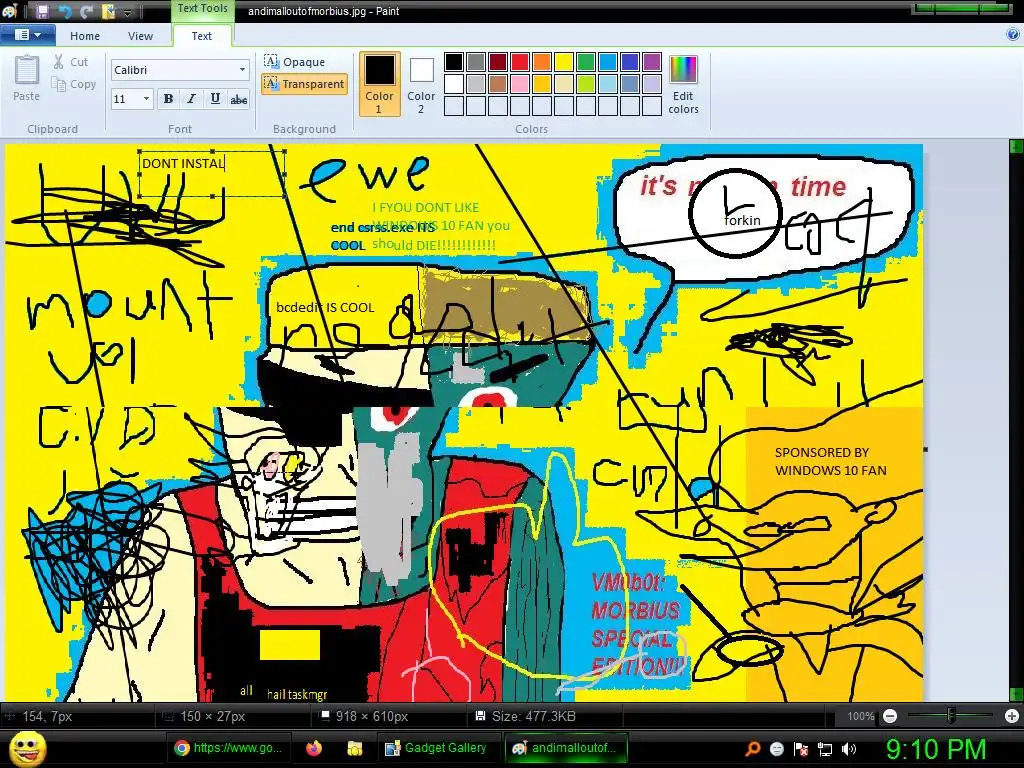Select the lime green swatch in the second row

[586, 84]
